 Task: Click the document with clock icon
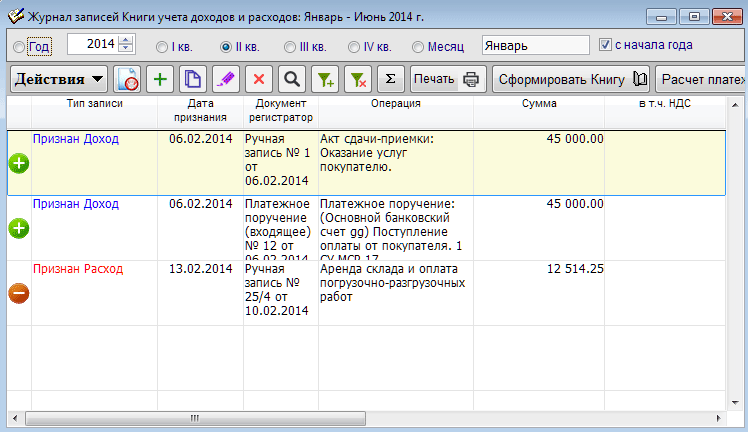click(127, 79)
